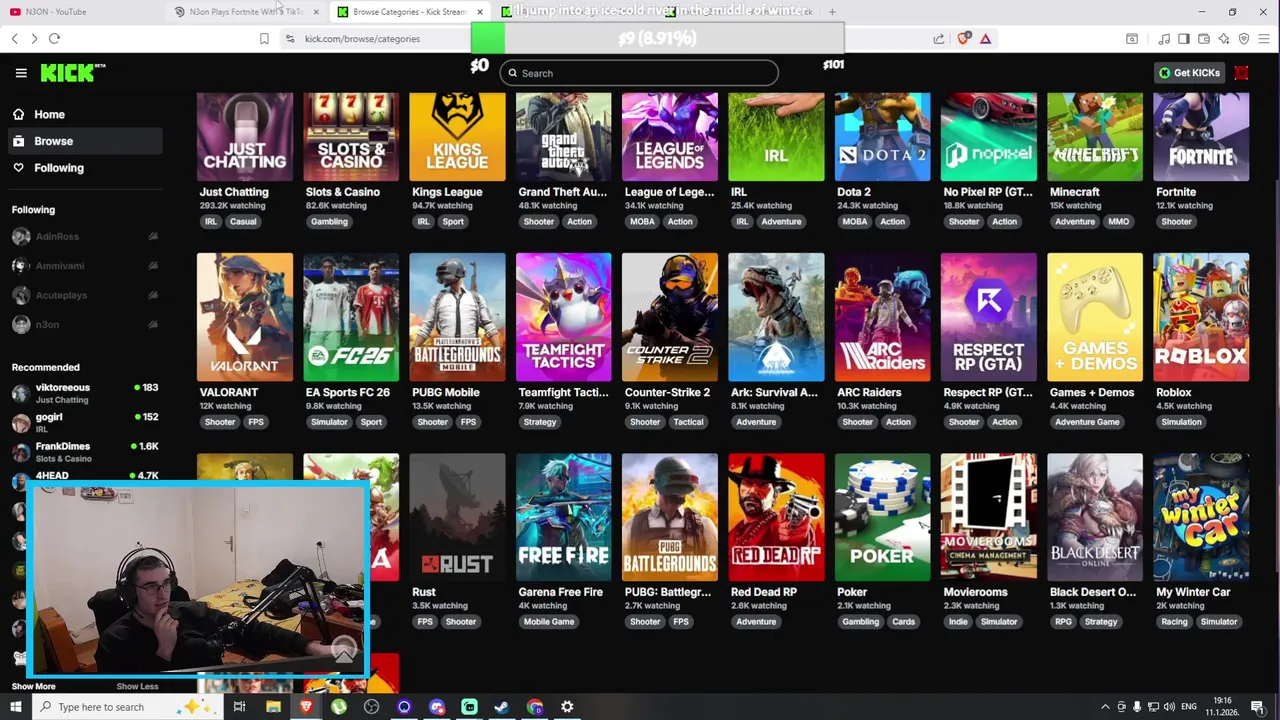The width and height of the screenshot is (1280, 720).
Task: Open the Kings League category
Action: coord(457,137)
